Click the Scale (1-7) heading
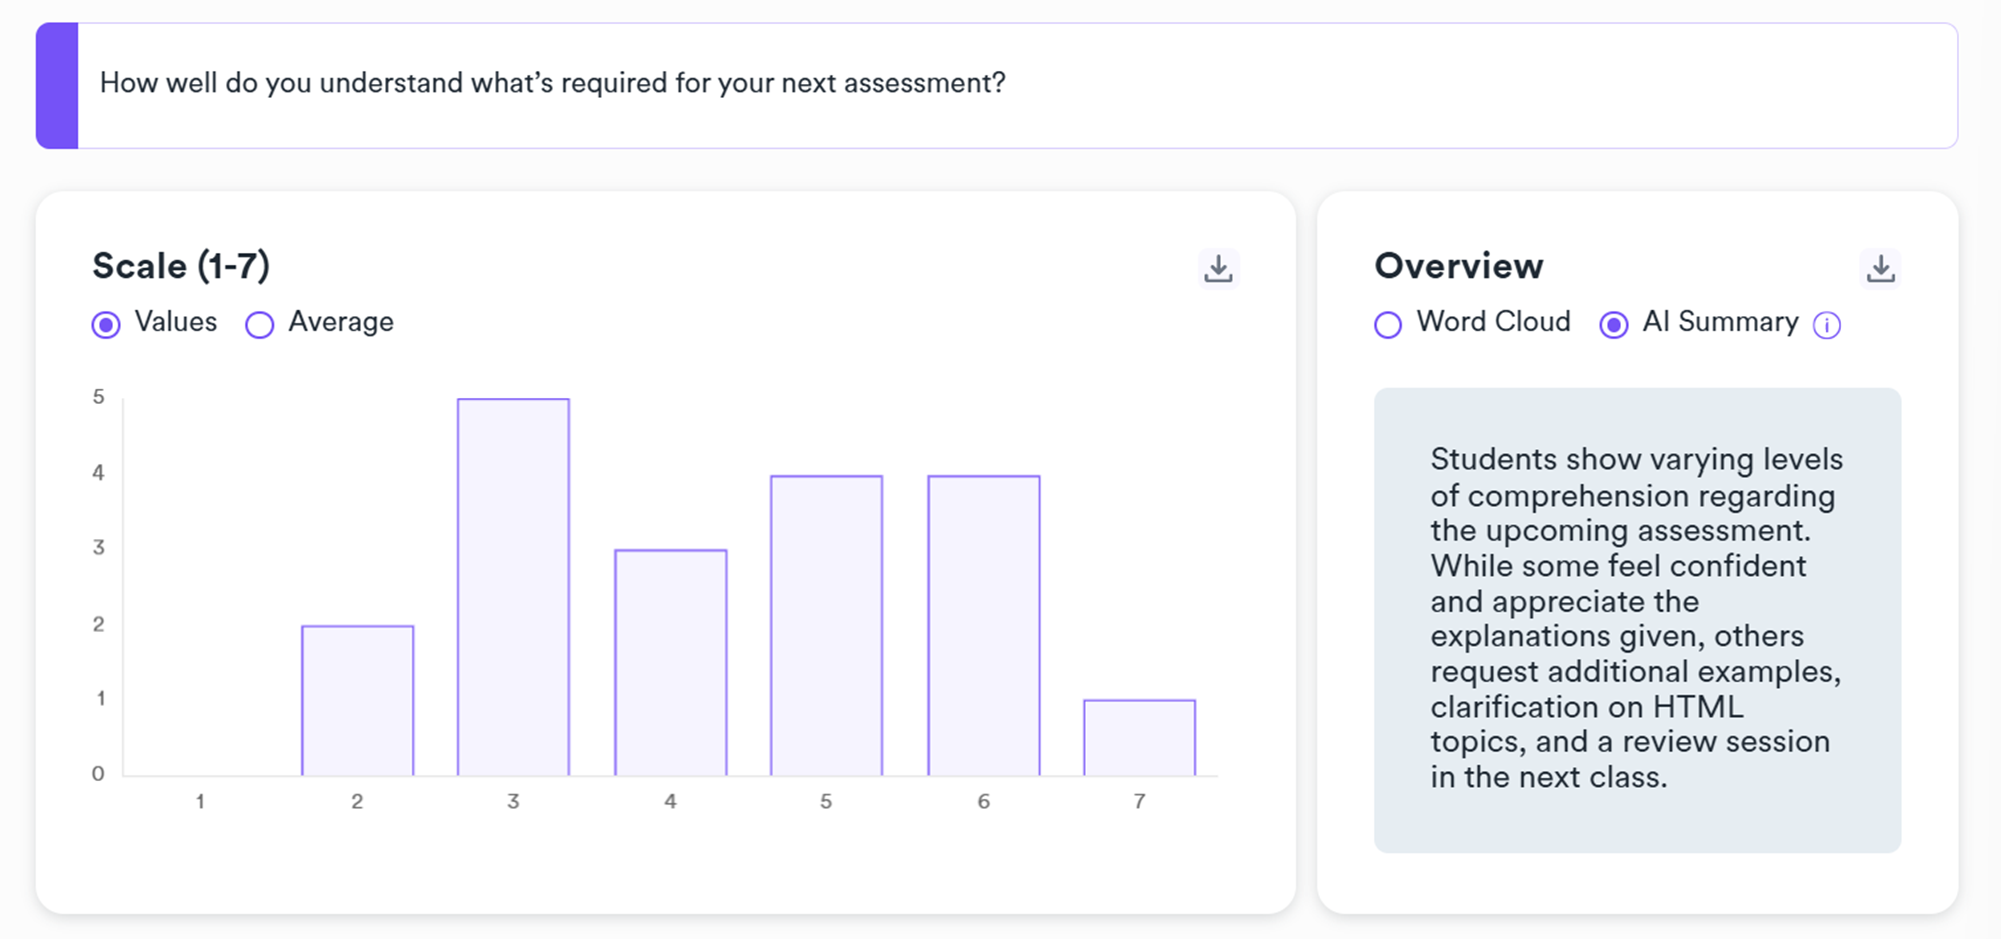Image resolution: width=2001 pixels, height=939 pixels. (181, 266)
